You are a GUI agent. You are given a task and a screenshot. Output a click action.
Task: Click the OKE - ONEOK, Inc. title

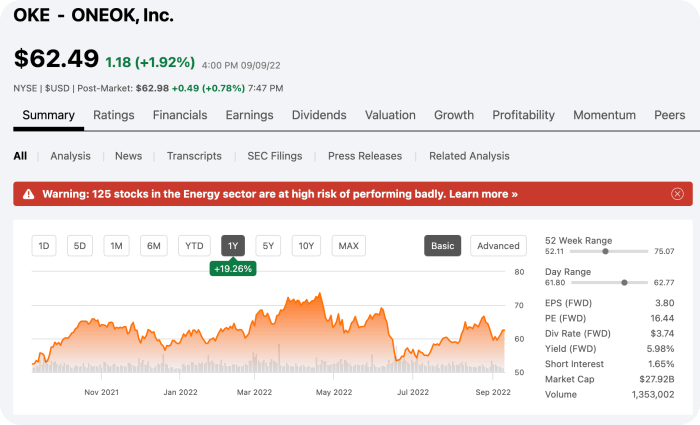93,16
